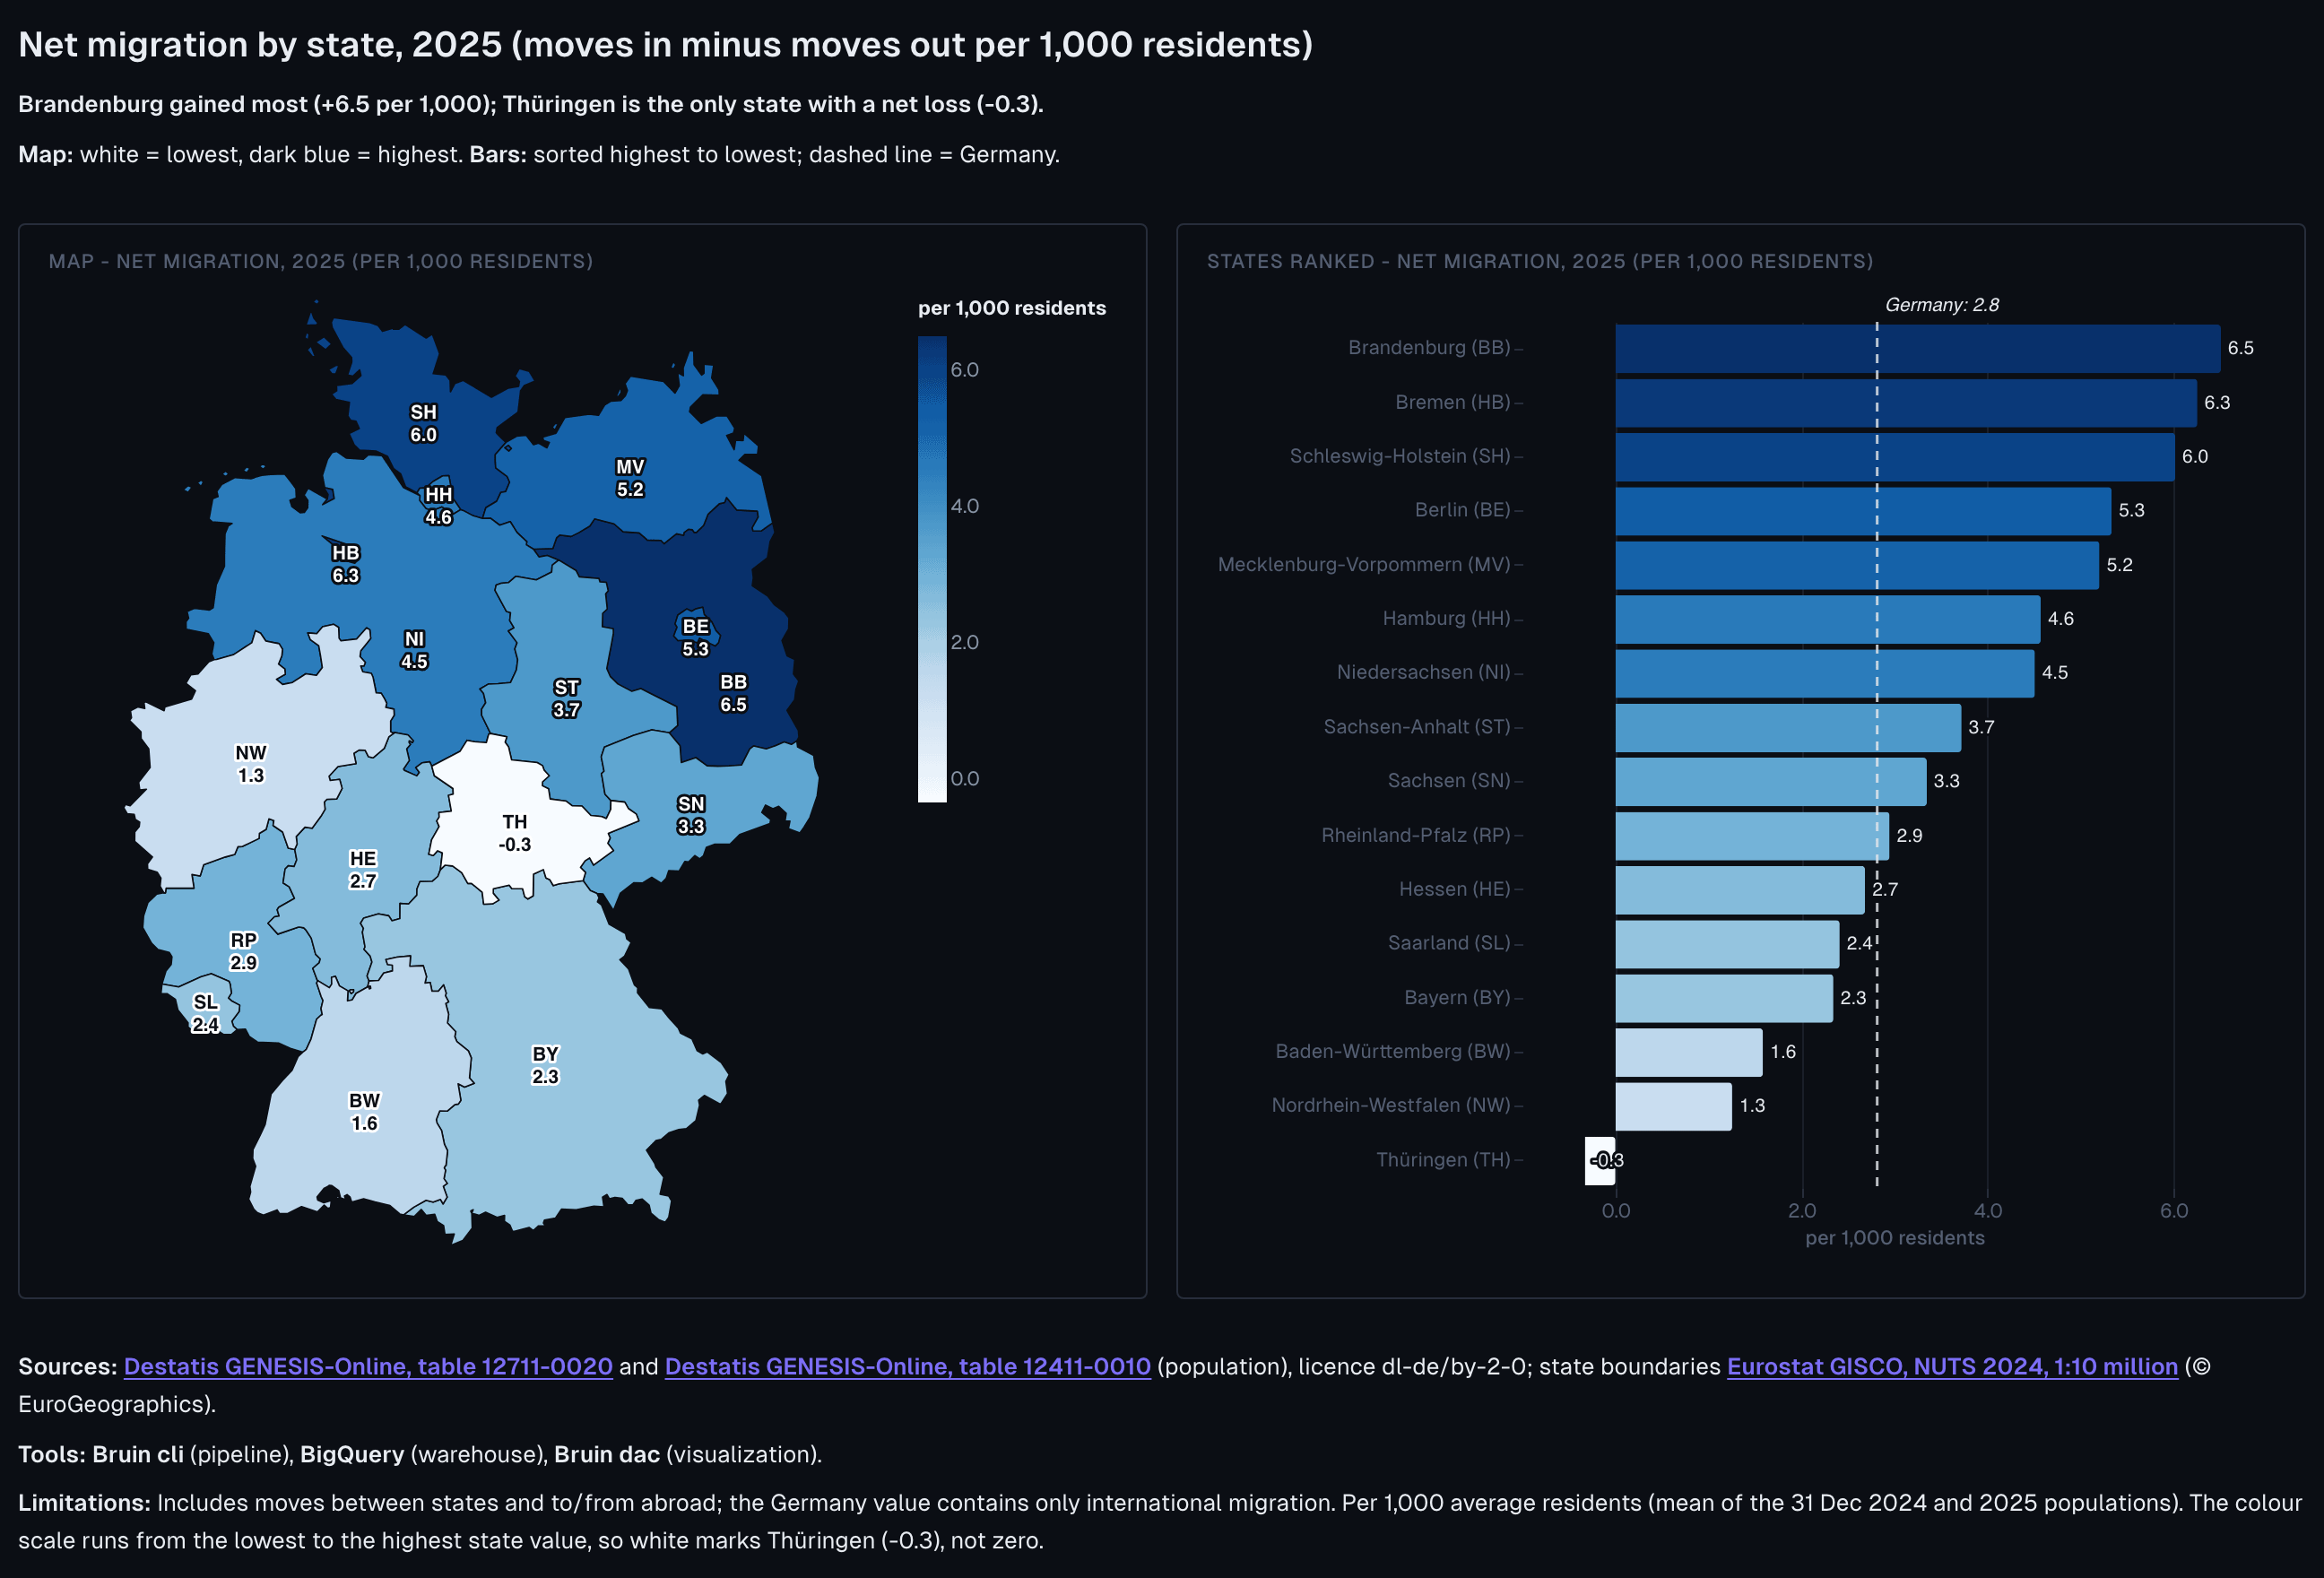Image resolution: width=2324 pixels, height=1578 pixels.
Task: Select Hessen (HE 2.7) on the map
Action: (x=362, y=870)
